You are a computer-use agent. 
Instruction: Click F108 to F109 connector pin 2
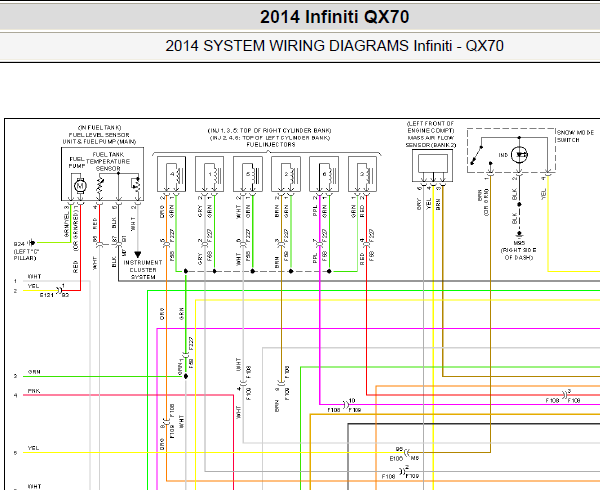(x=402, y=472)
